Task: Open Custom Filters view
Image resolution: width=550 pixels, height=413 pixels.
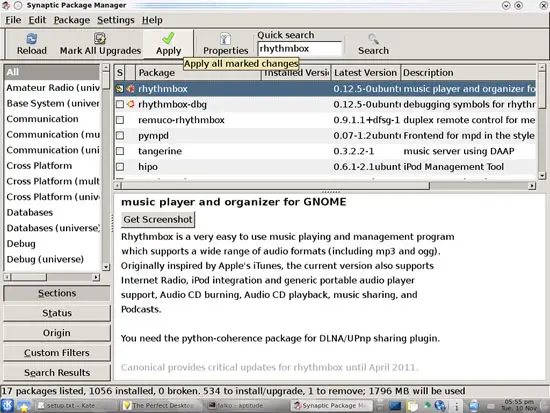Action: [57, 353]
